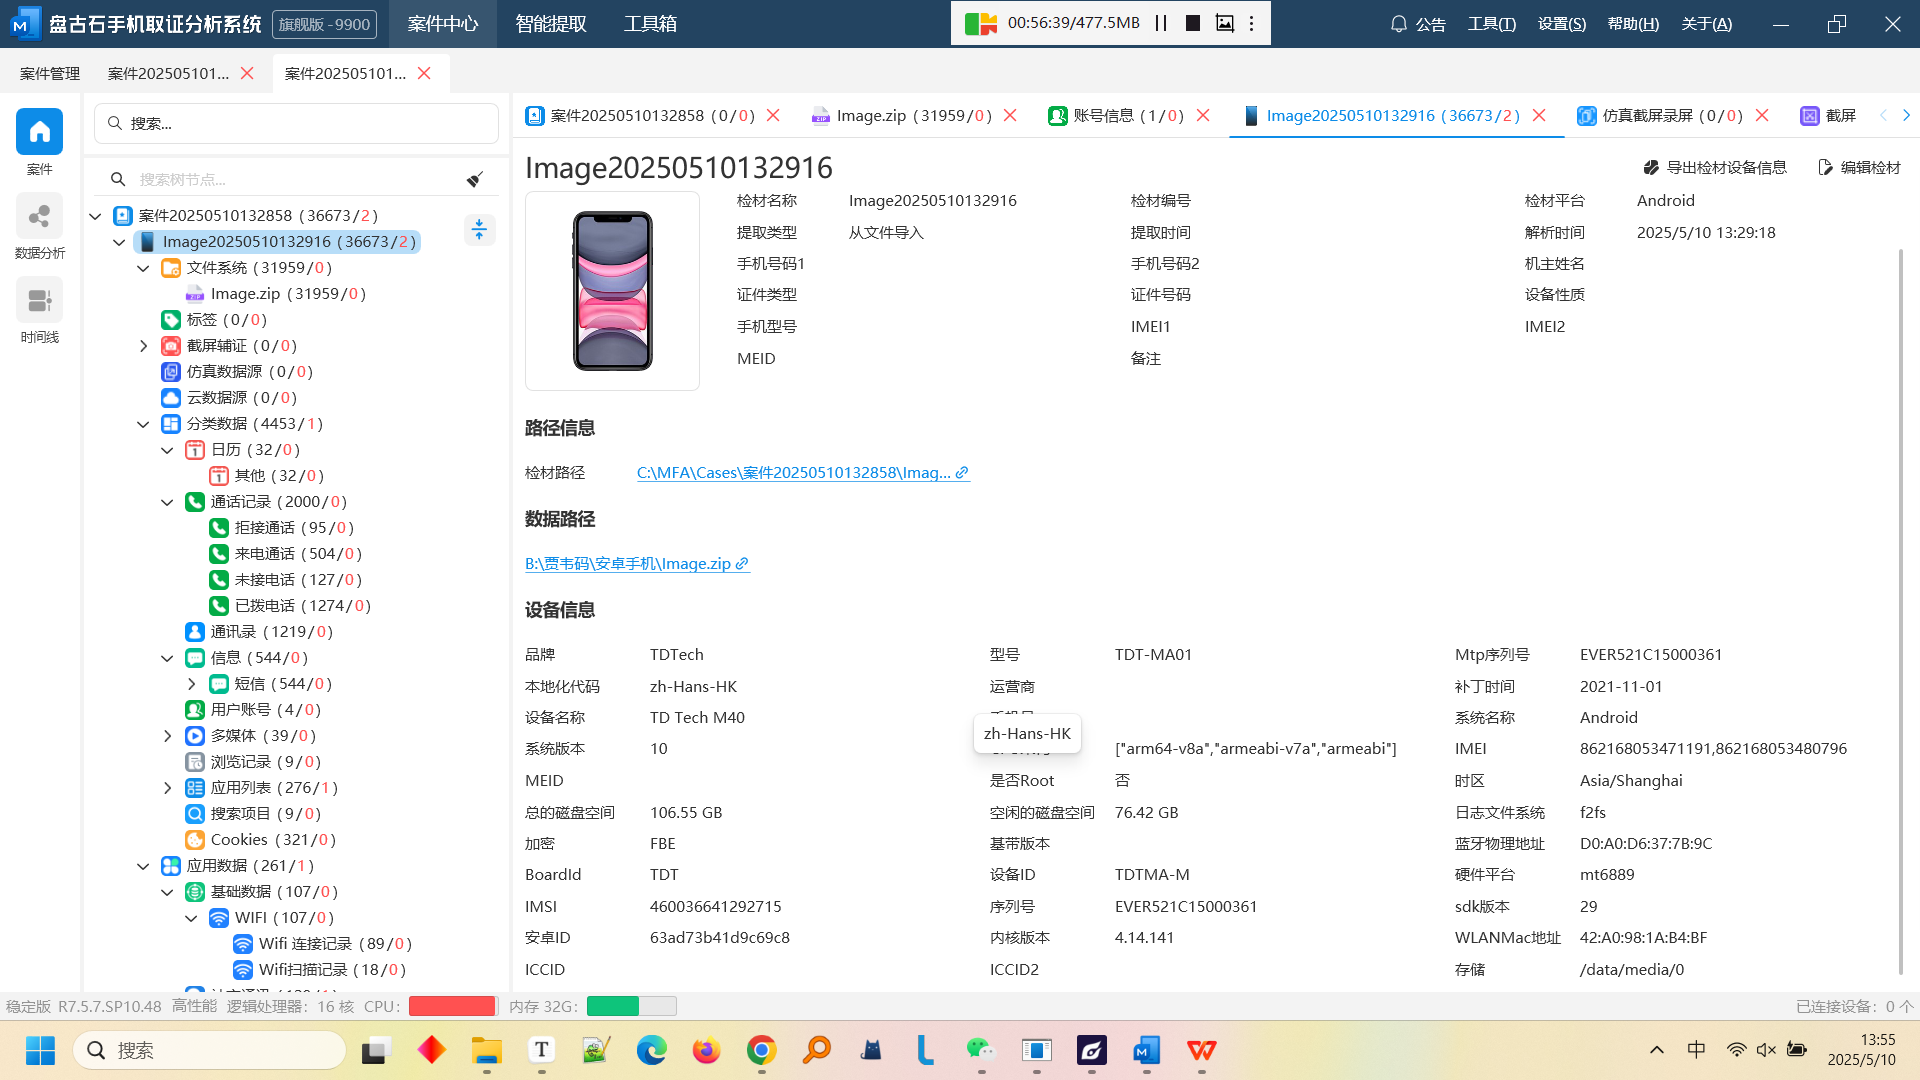Open the 帮助(H) menu

(1634, 24)
